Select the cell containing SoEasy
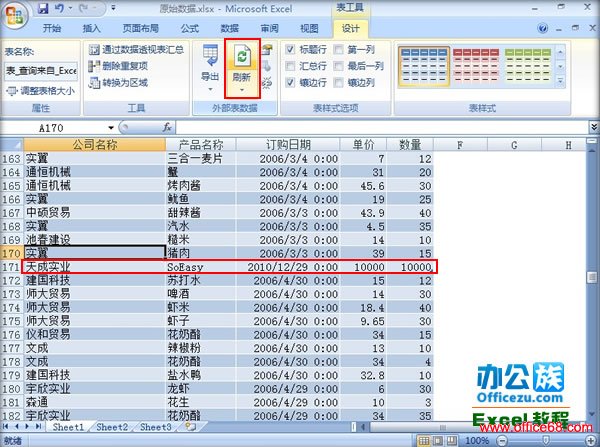Screen dimensions: 600x447 pyautogui.click(x=201, y=267)
